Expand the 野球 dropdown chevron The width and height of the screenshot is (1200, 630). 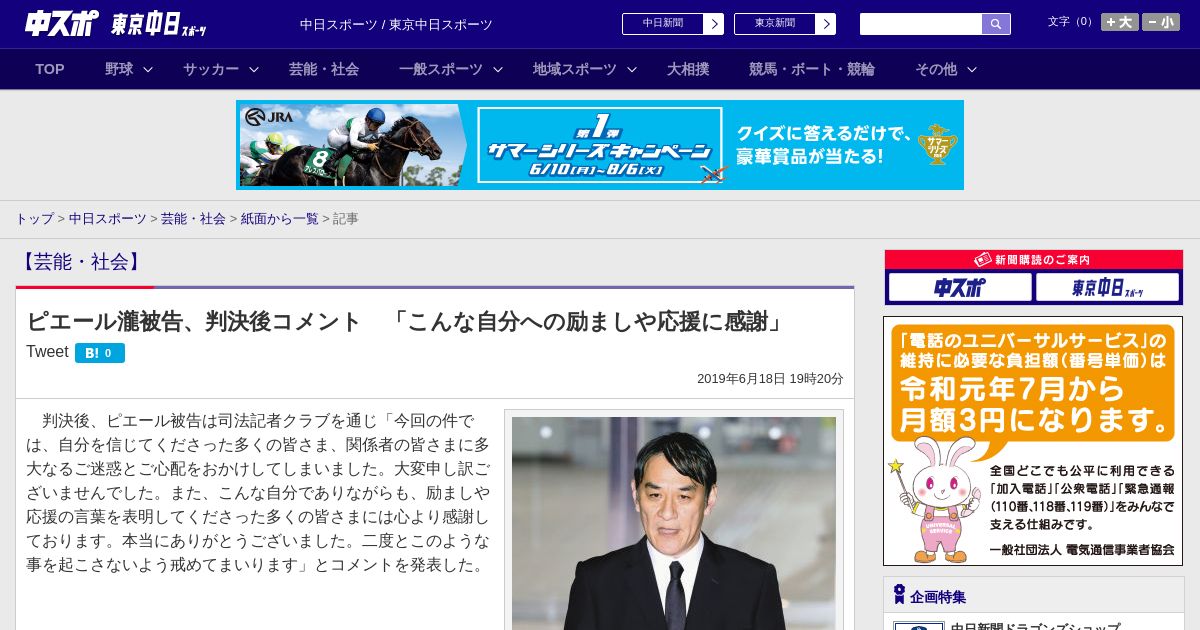[x=148, y=70]
